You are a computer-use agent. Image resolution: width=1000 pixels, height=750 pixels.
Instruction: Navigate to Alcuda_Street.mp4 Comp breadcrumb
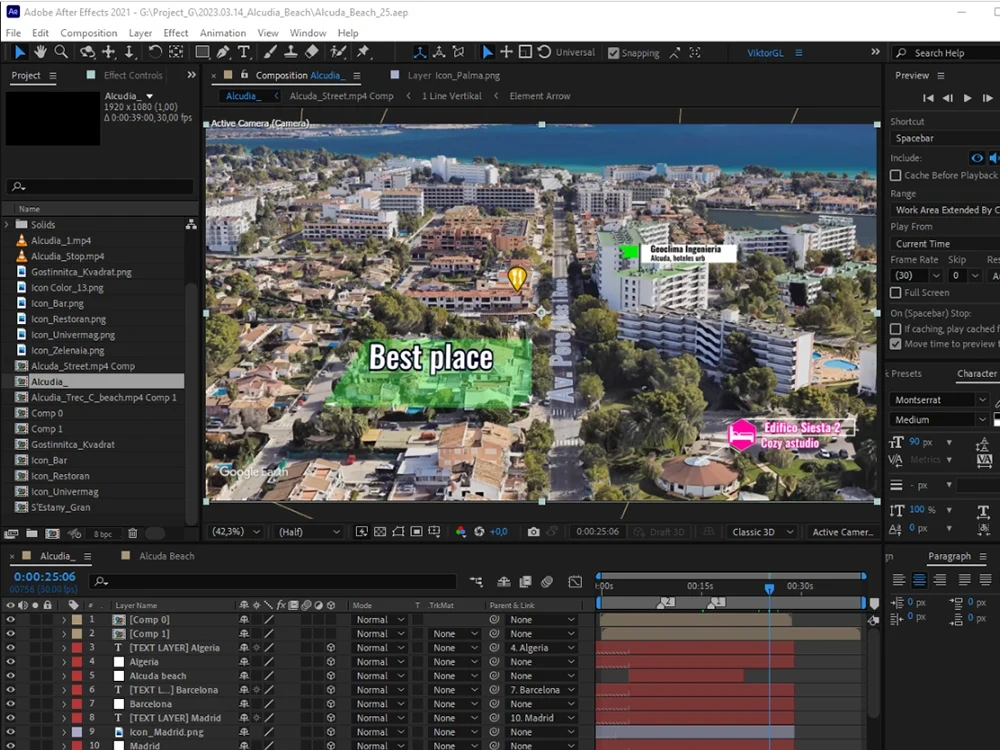pyautogui.click(x=341, y=96)
